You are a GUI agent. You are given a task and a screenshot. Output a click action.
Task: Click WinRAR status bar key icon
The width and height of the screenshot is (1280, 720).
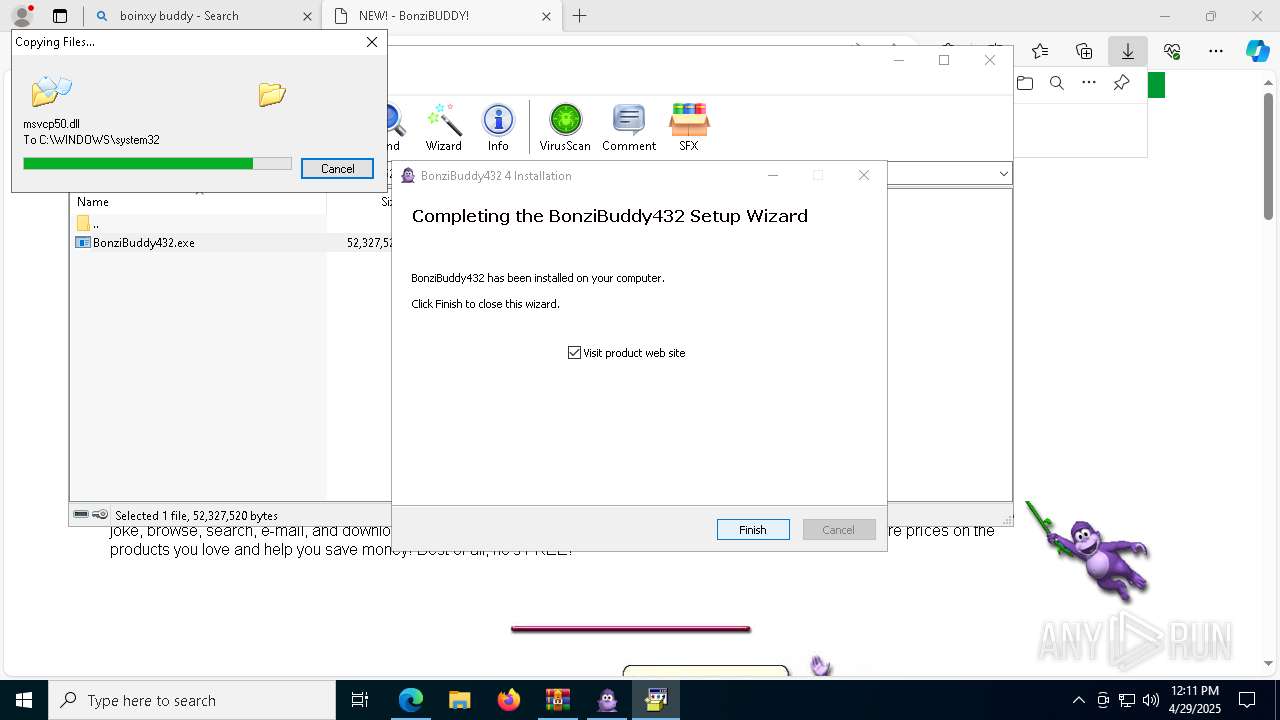pyautogui.click(x=100, y=515)
